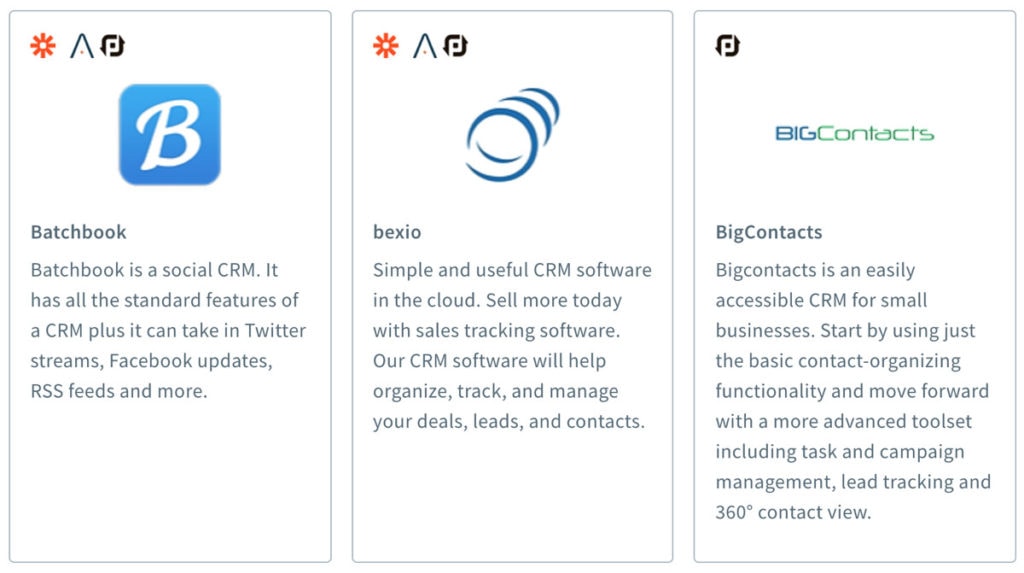This screenshot has width=1024, height=573.
Task: Click the bexio CRM software description text
Action: [x=512, y=345]
